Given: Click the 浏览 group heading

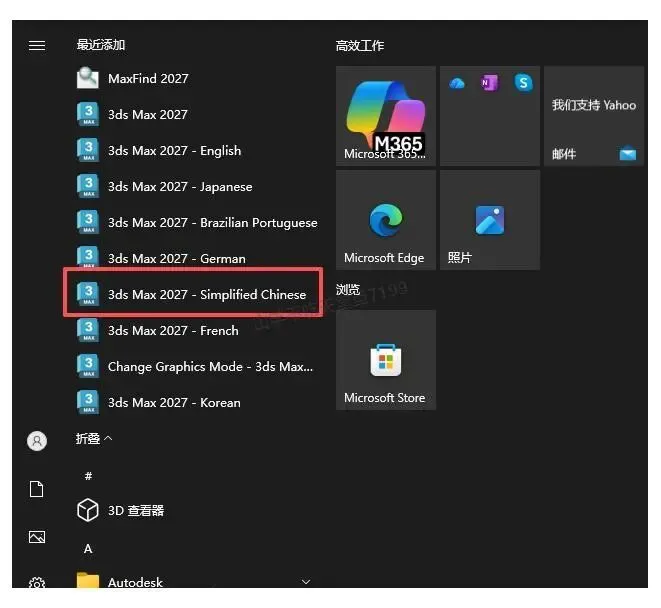Looking at the screenshot, I should pos(348,290).
